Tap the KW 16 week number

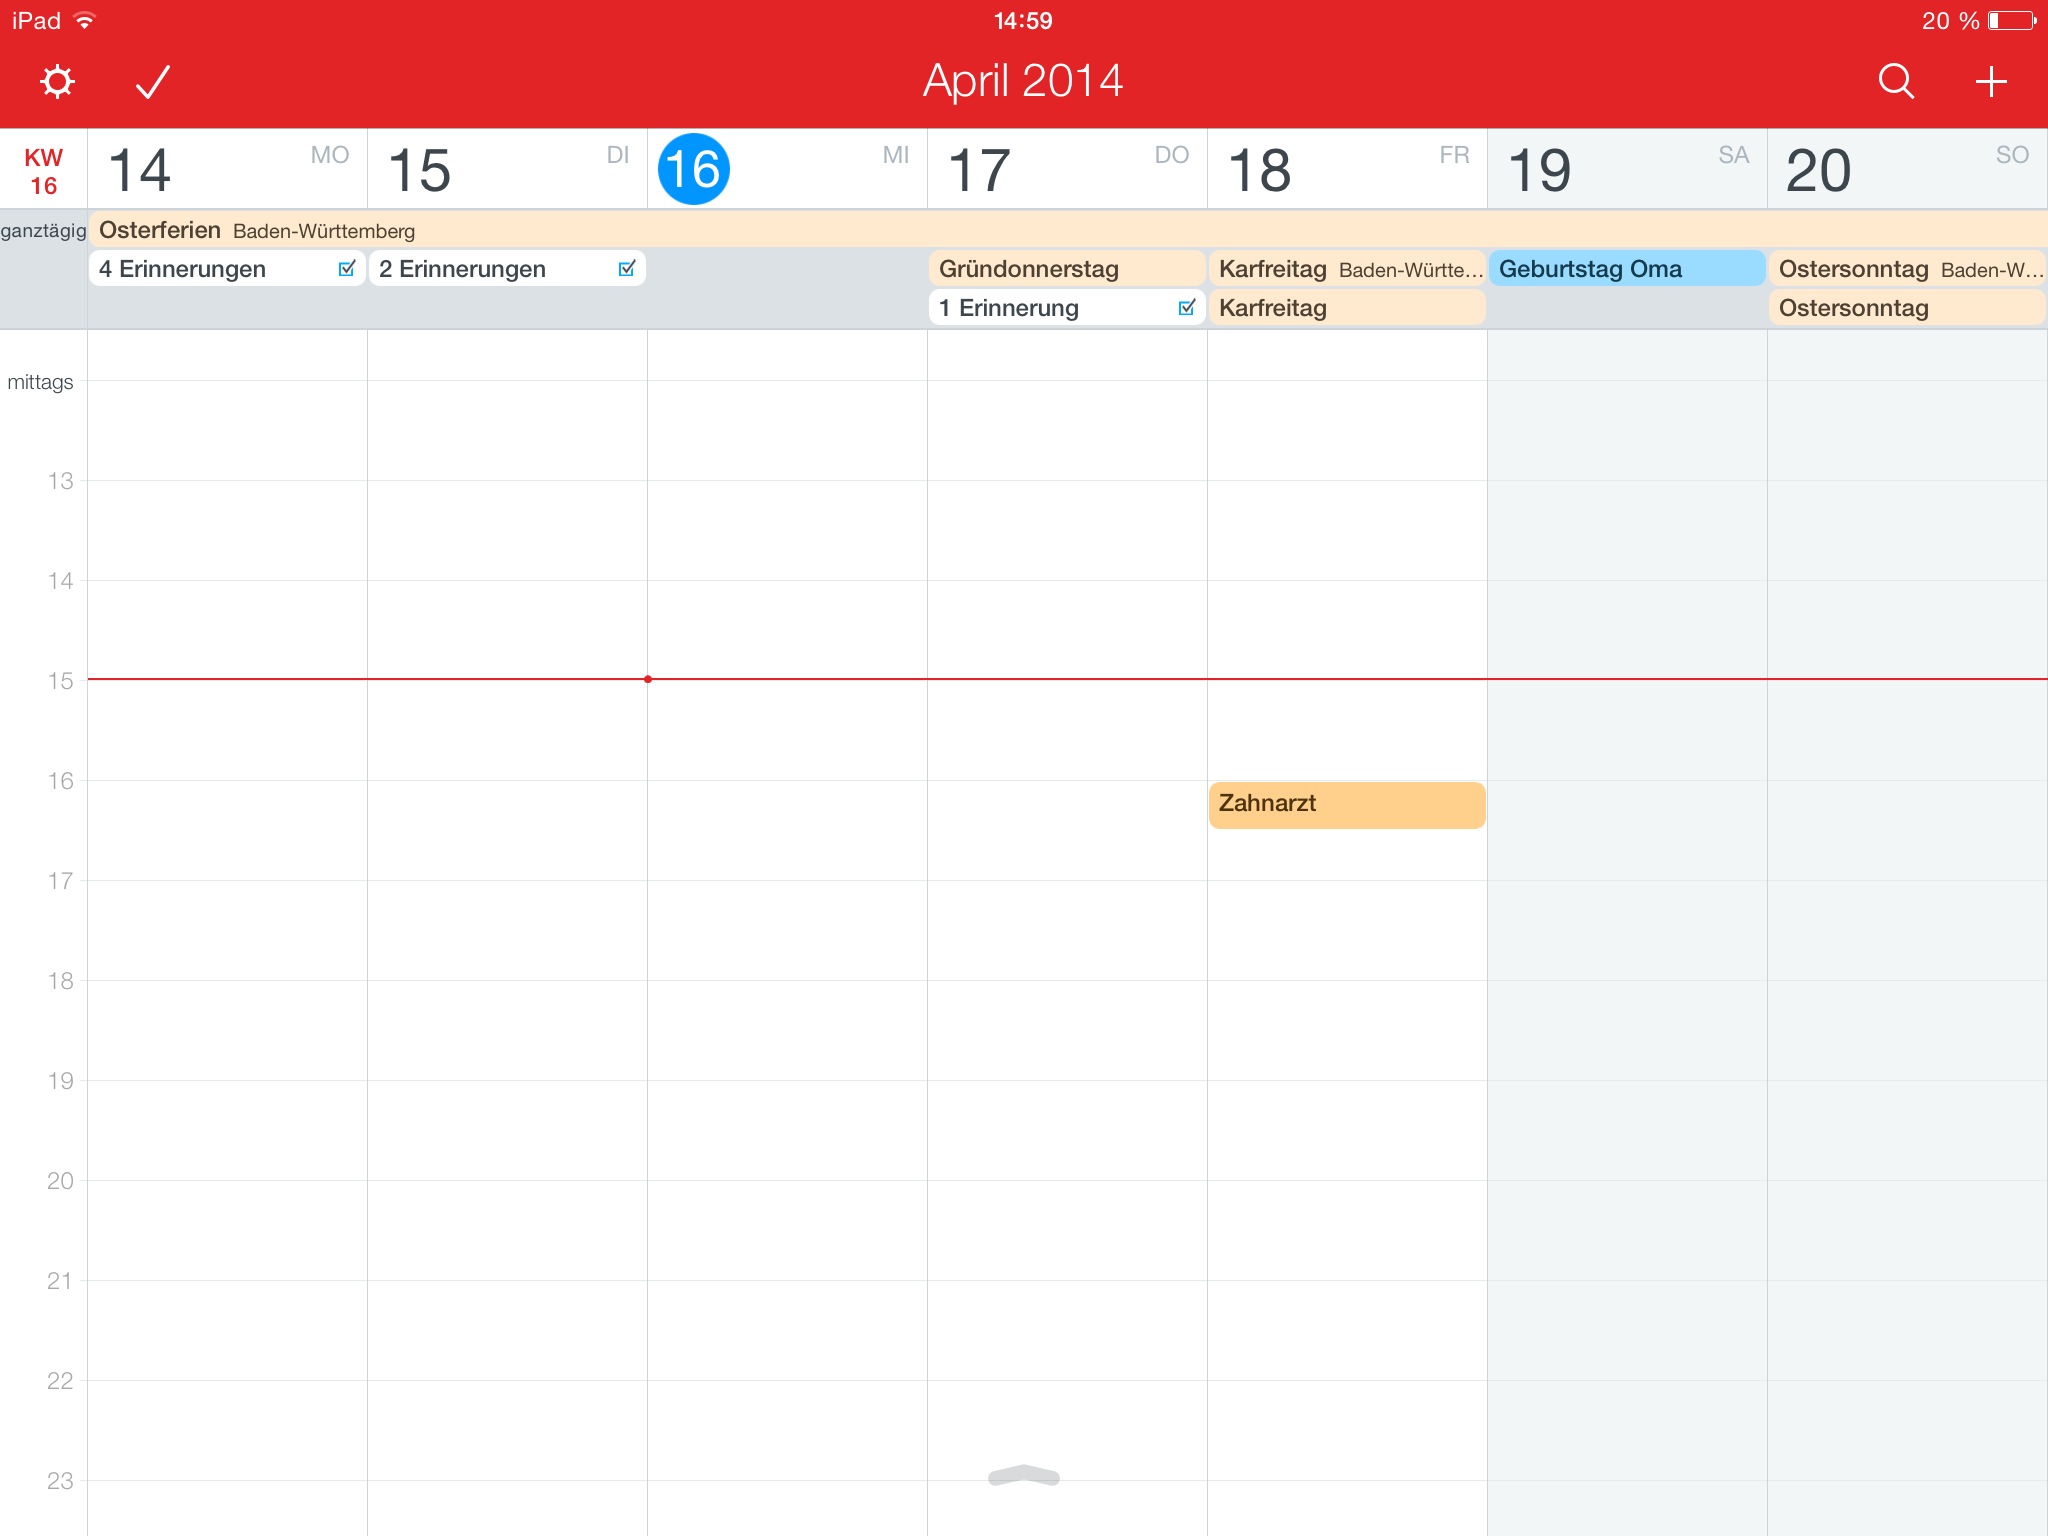click(x=43, y=171)
